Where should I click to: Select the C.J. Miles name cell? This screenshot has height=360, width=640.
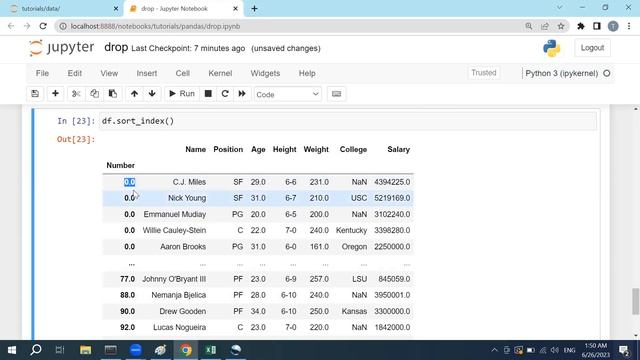pyautogui.click(x=189, y=182)
